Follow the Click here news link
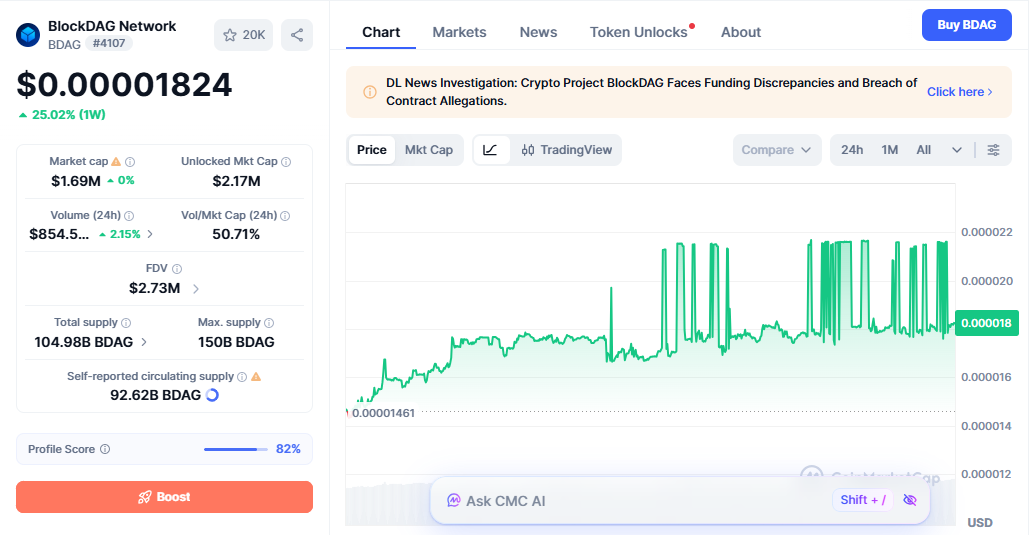1029x535 pixels. pyautogui.click(x=959, y=92)
